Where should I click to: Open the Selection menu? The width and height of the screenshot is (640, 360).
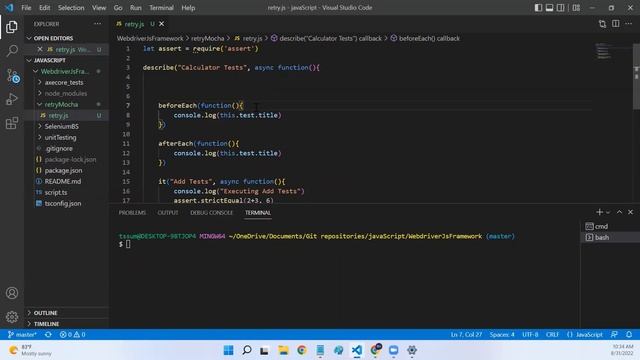(x=71, y=8)
